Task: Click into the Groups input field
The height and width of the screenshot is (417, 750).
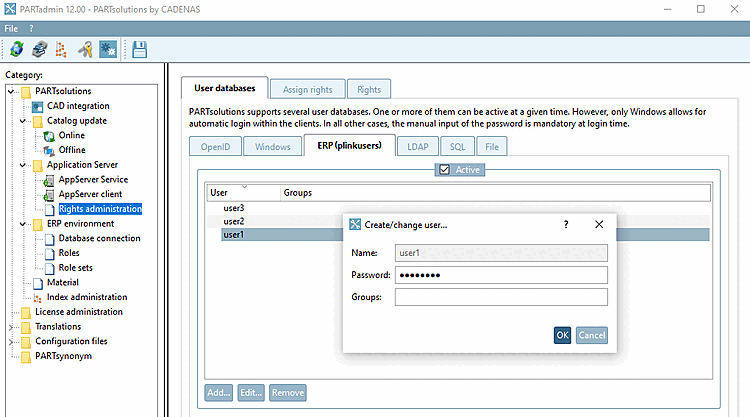Action: point(501,297)
